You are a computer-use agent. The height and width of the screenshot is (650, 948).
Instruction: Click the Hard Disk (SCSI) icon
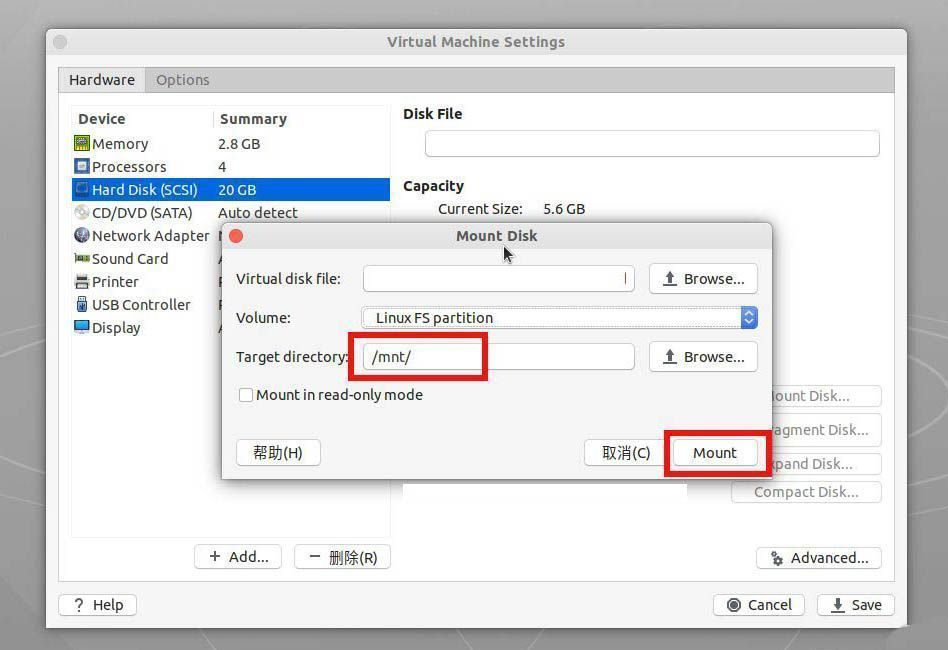click(83, 189)
